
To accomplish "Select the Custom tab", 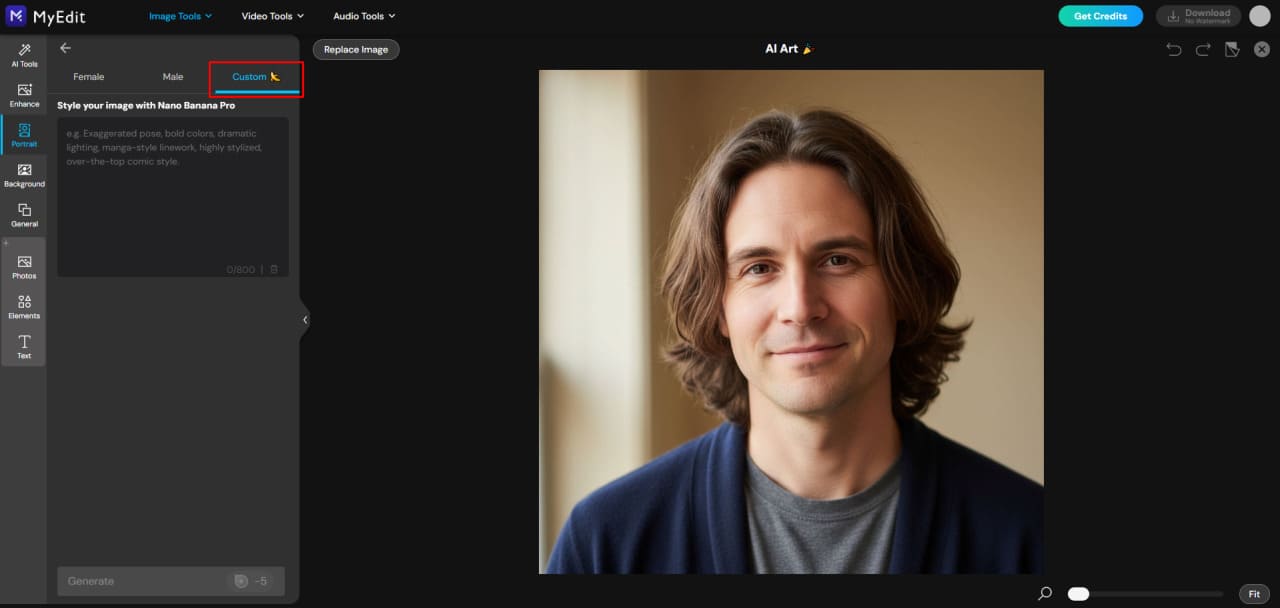I will point(256,77).
